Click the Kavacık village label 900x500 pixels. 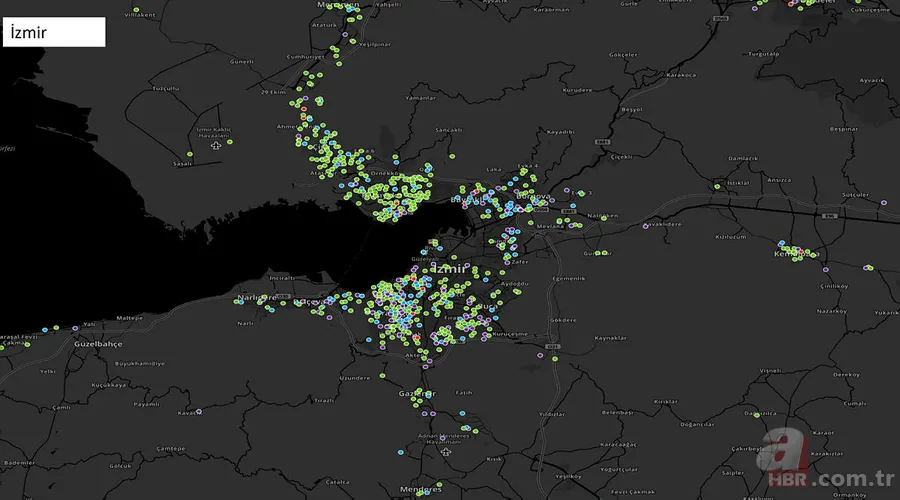tap(189, 413)
